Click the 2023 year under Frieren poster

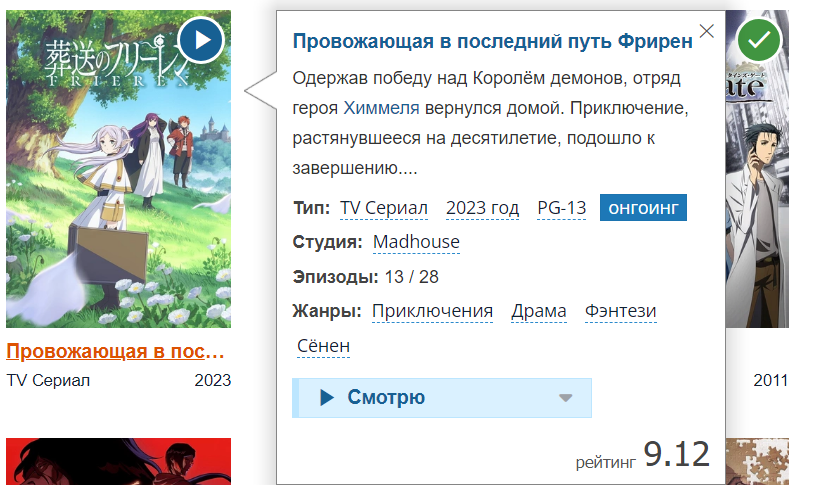[213, 381]
